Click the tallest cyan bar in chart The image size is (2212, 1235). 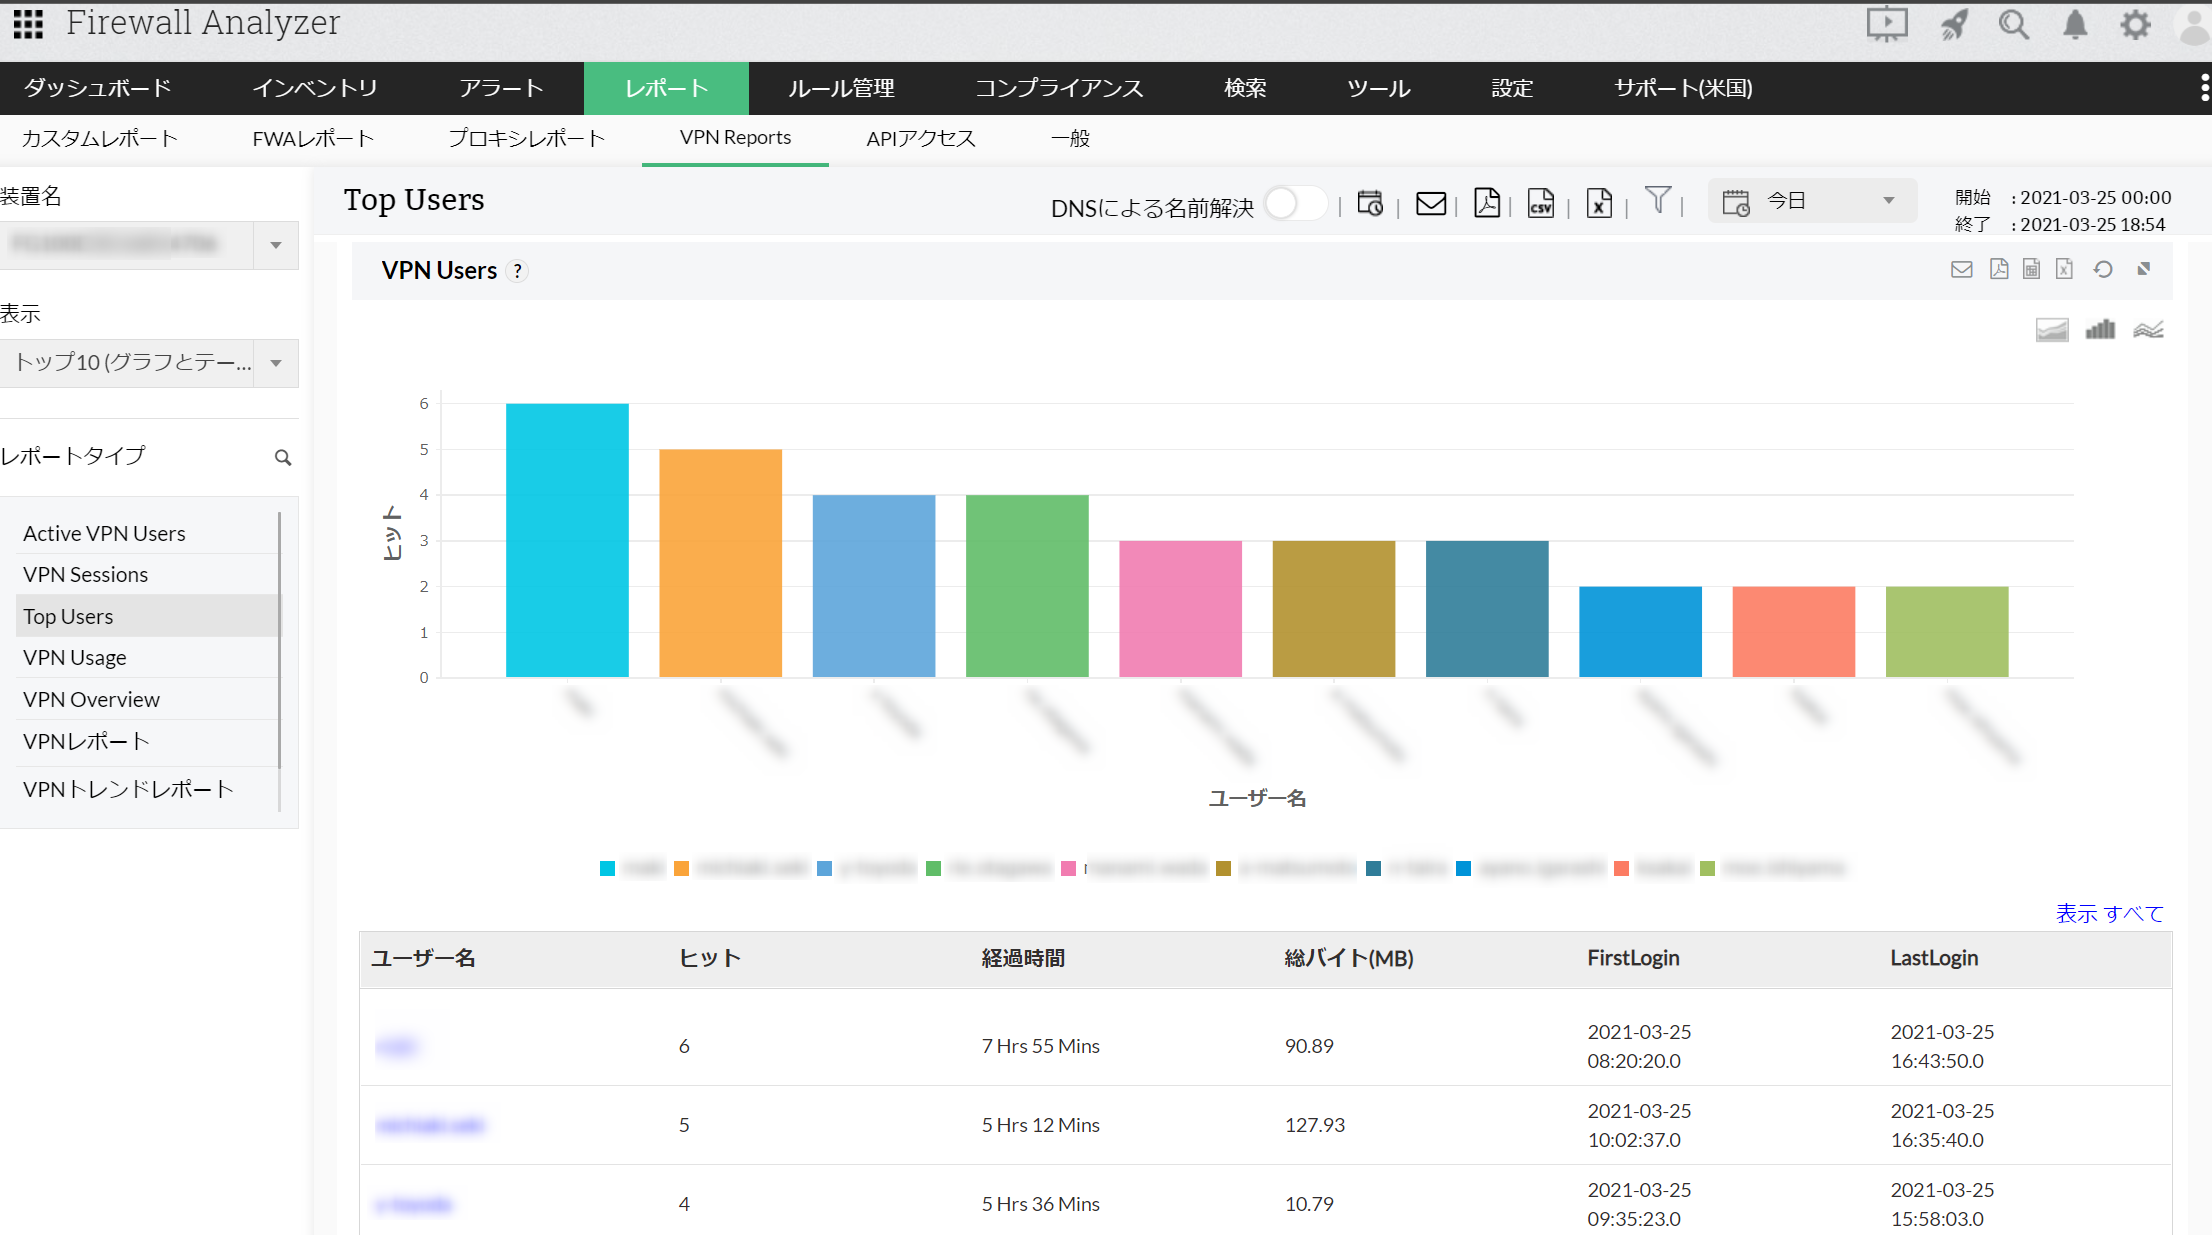click(x=567, y=540)
